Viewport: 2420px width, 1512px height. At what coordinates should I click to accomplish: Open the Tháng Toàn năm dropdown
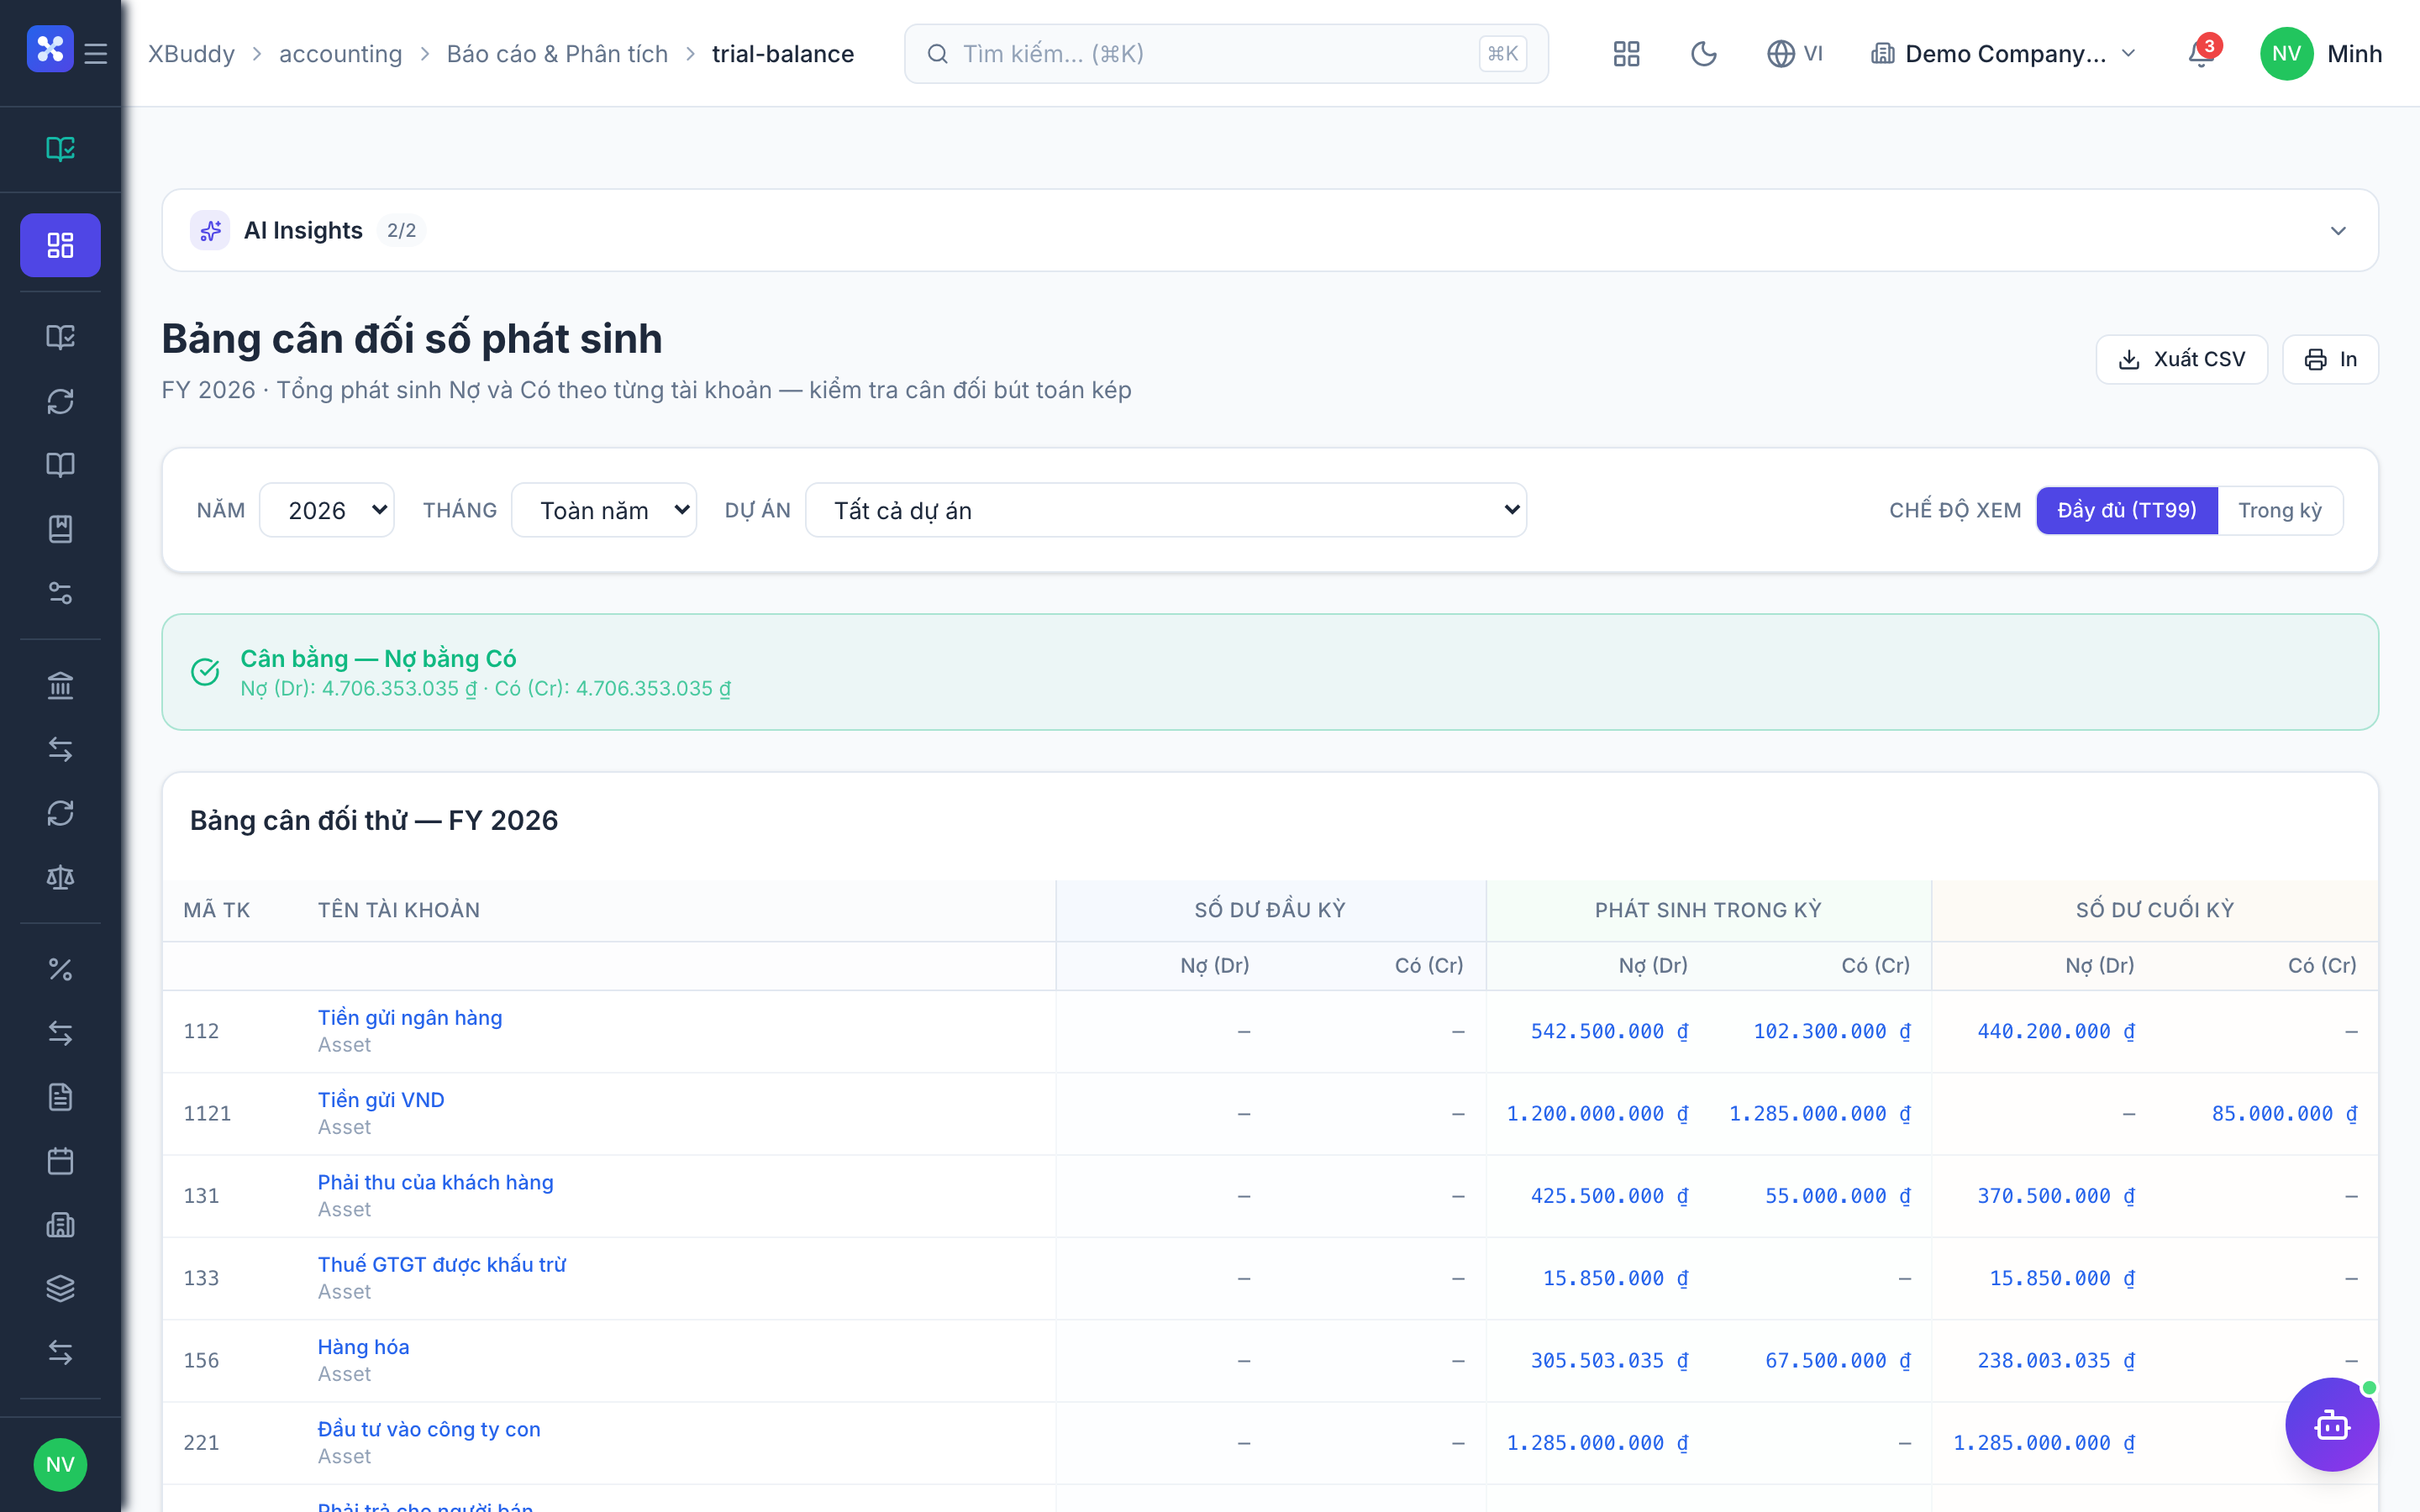coord(604,511)
